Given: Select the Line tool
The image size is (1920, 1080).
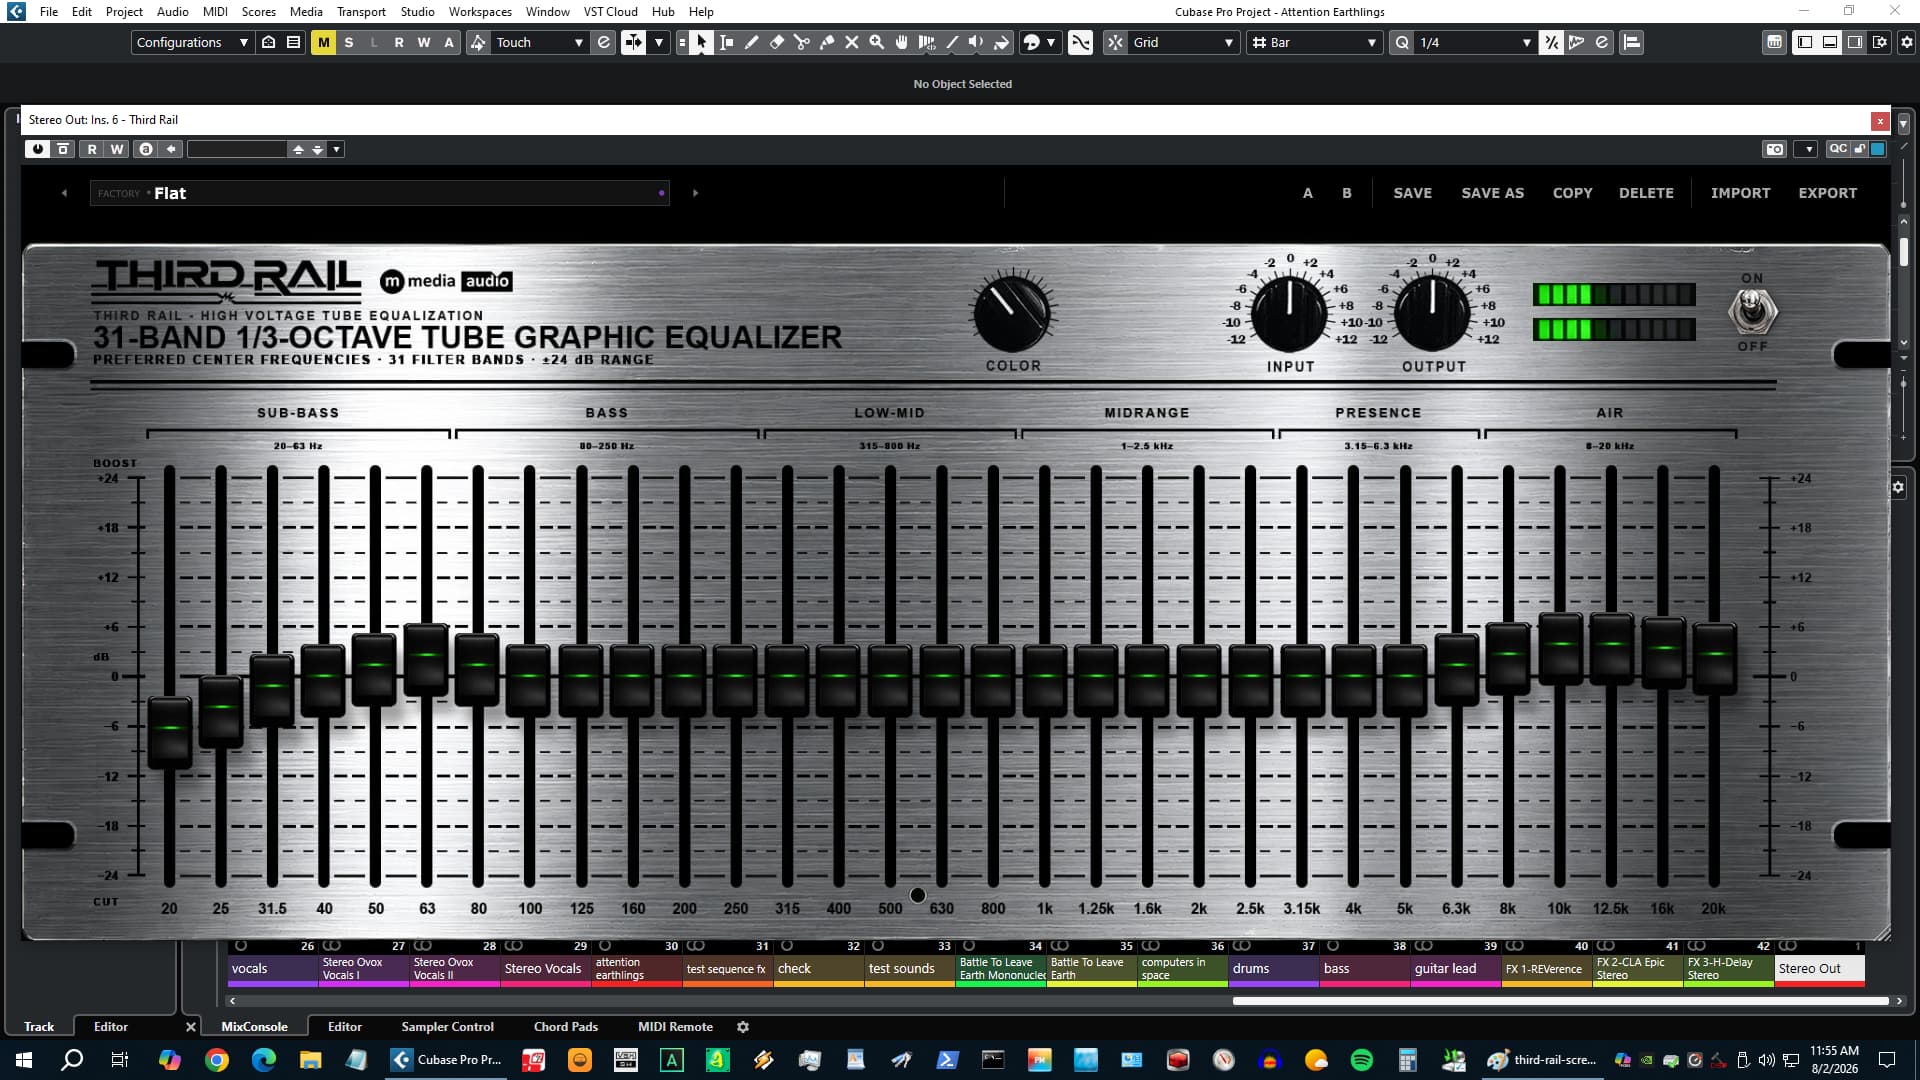Looking at the screenshot, I should 952,42.
